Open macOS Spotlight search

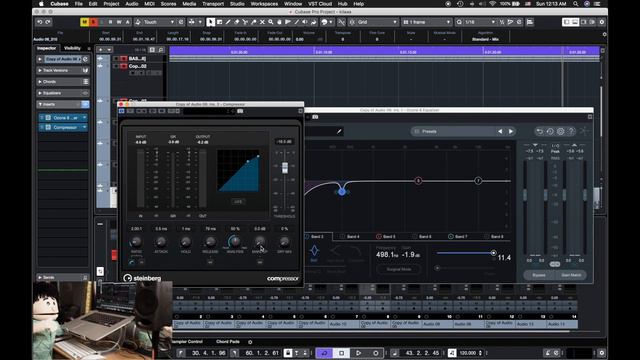[576, 4]
